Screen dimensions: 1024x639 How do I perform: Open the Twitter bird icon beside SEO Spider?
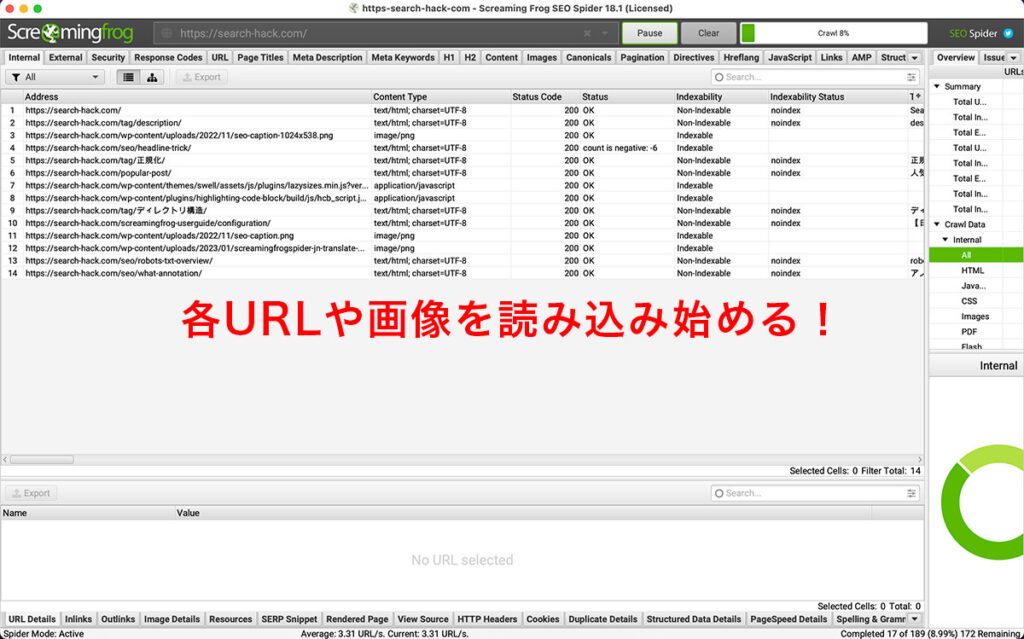click(x=1008, y=33)
